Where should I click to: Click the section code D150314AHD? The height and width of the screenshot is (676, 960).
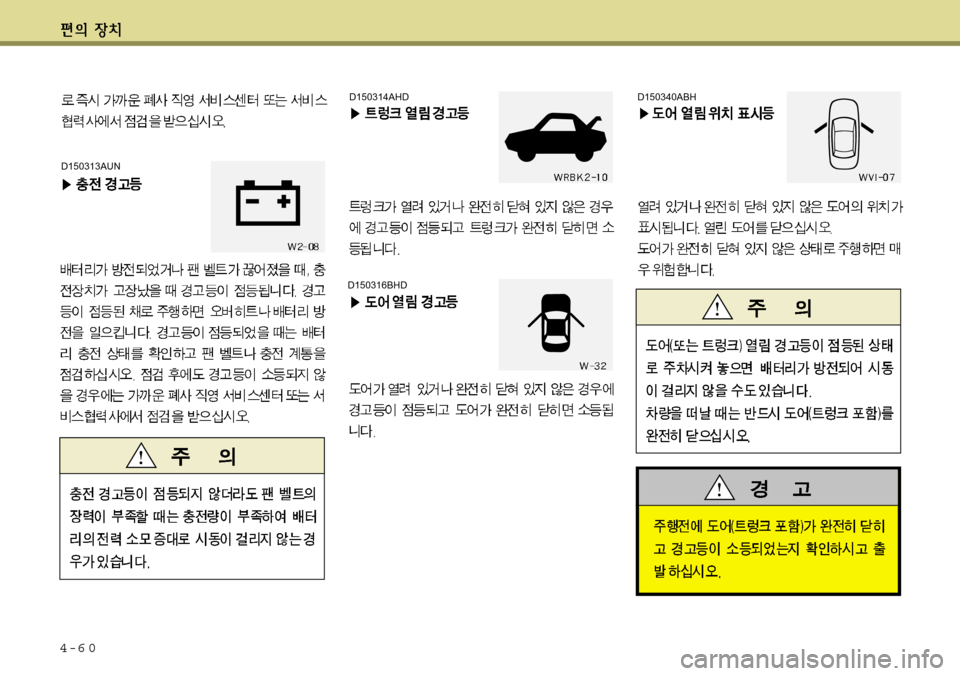coord(379,97)
